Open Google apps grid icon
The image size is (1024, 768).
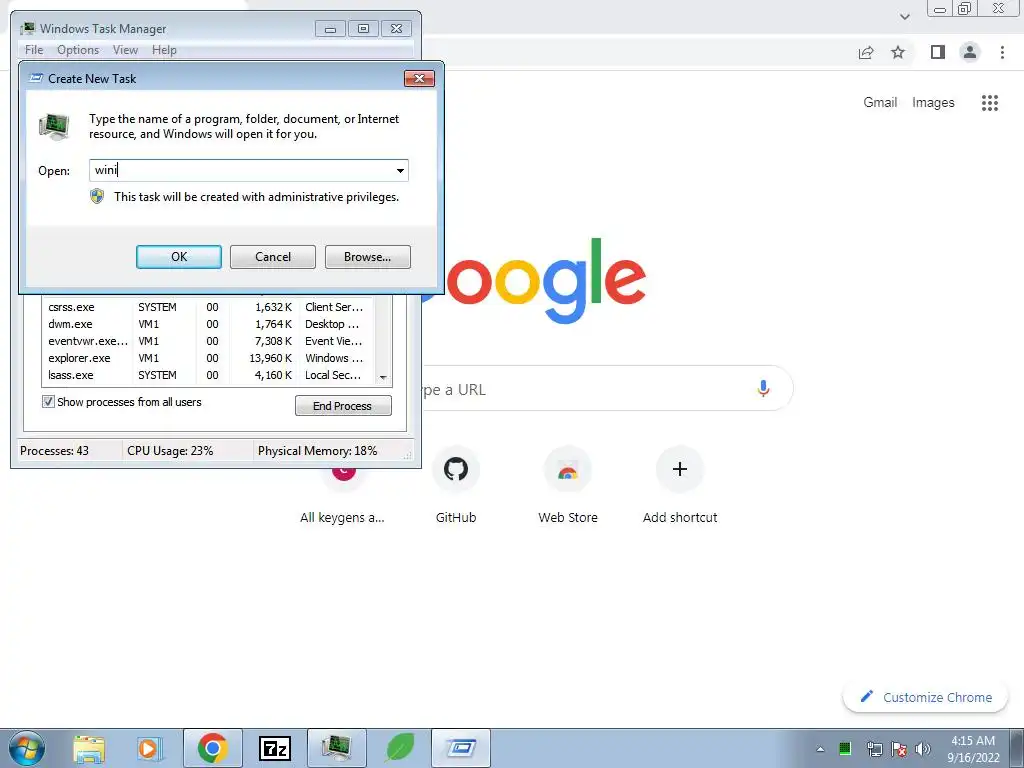(990, 103)
